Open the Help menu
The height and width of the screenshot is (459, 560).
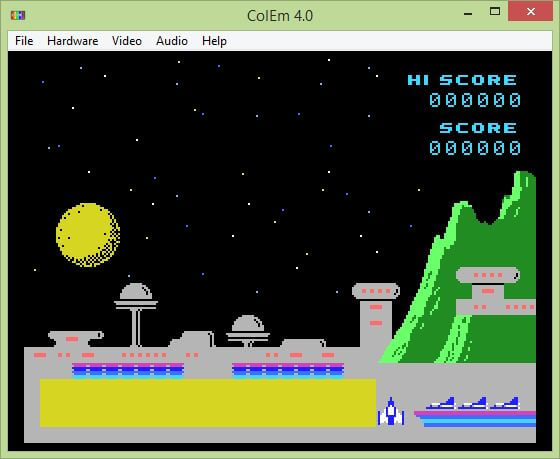(214, 41)
